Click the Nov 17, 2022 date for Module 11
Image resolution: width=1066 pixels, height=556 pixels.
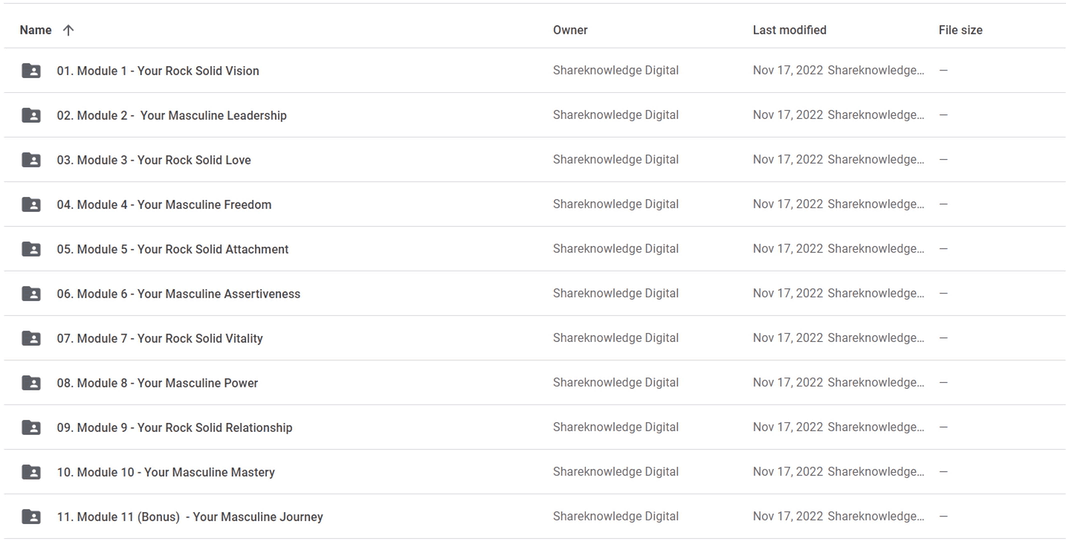pos(787,517)
